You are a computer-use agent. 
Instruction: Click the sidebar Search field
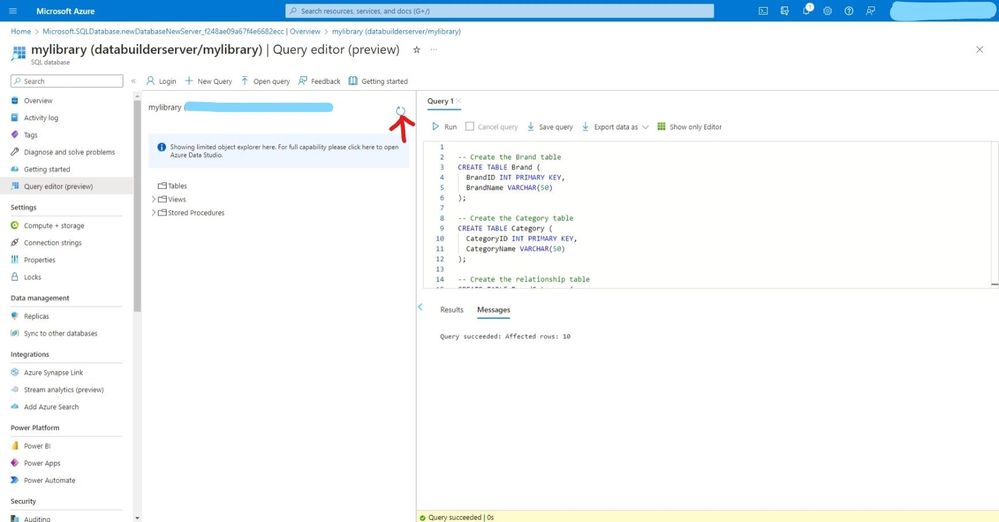coord(67,81)
